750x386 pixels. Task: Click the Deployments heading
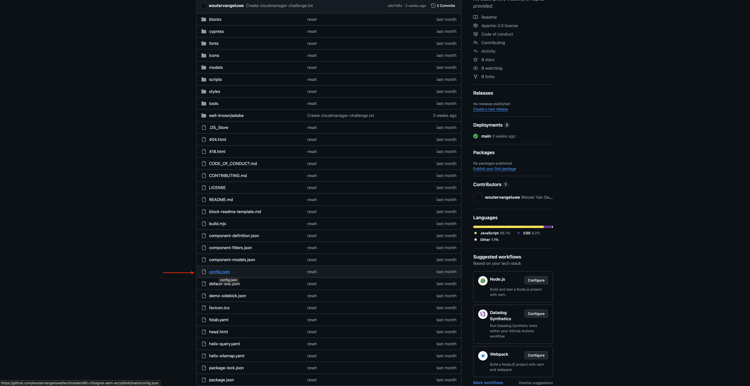(x=487, y=125)
